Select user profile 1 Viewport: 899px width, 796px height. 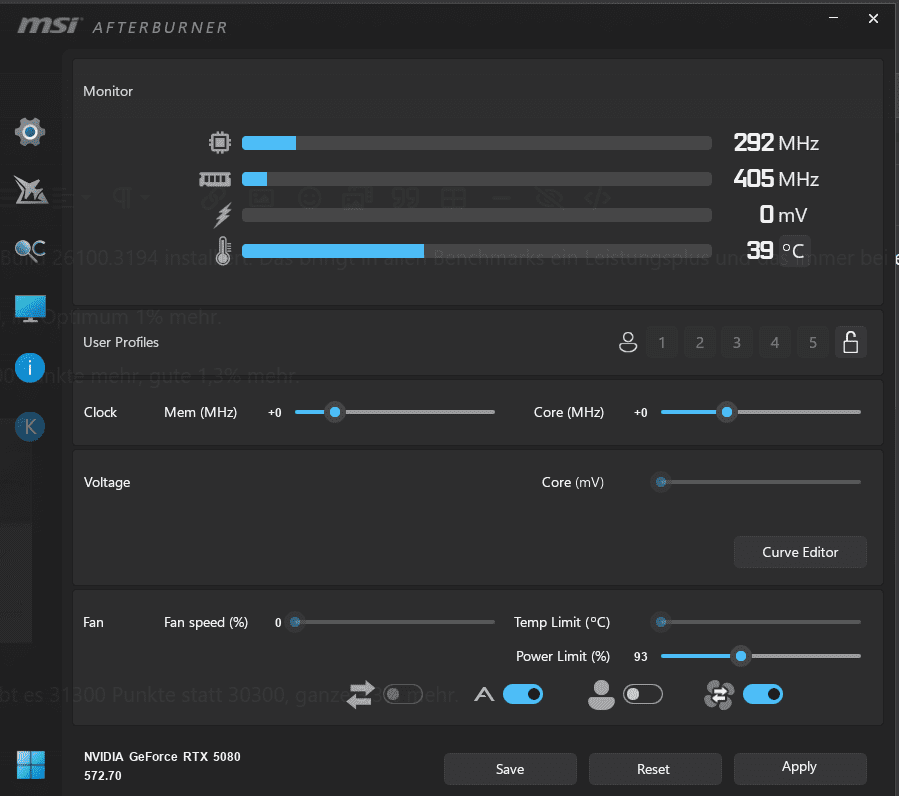pyautogui.click(x=662, y=342)
